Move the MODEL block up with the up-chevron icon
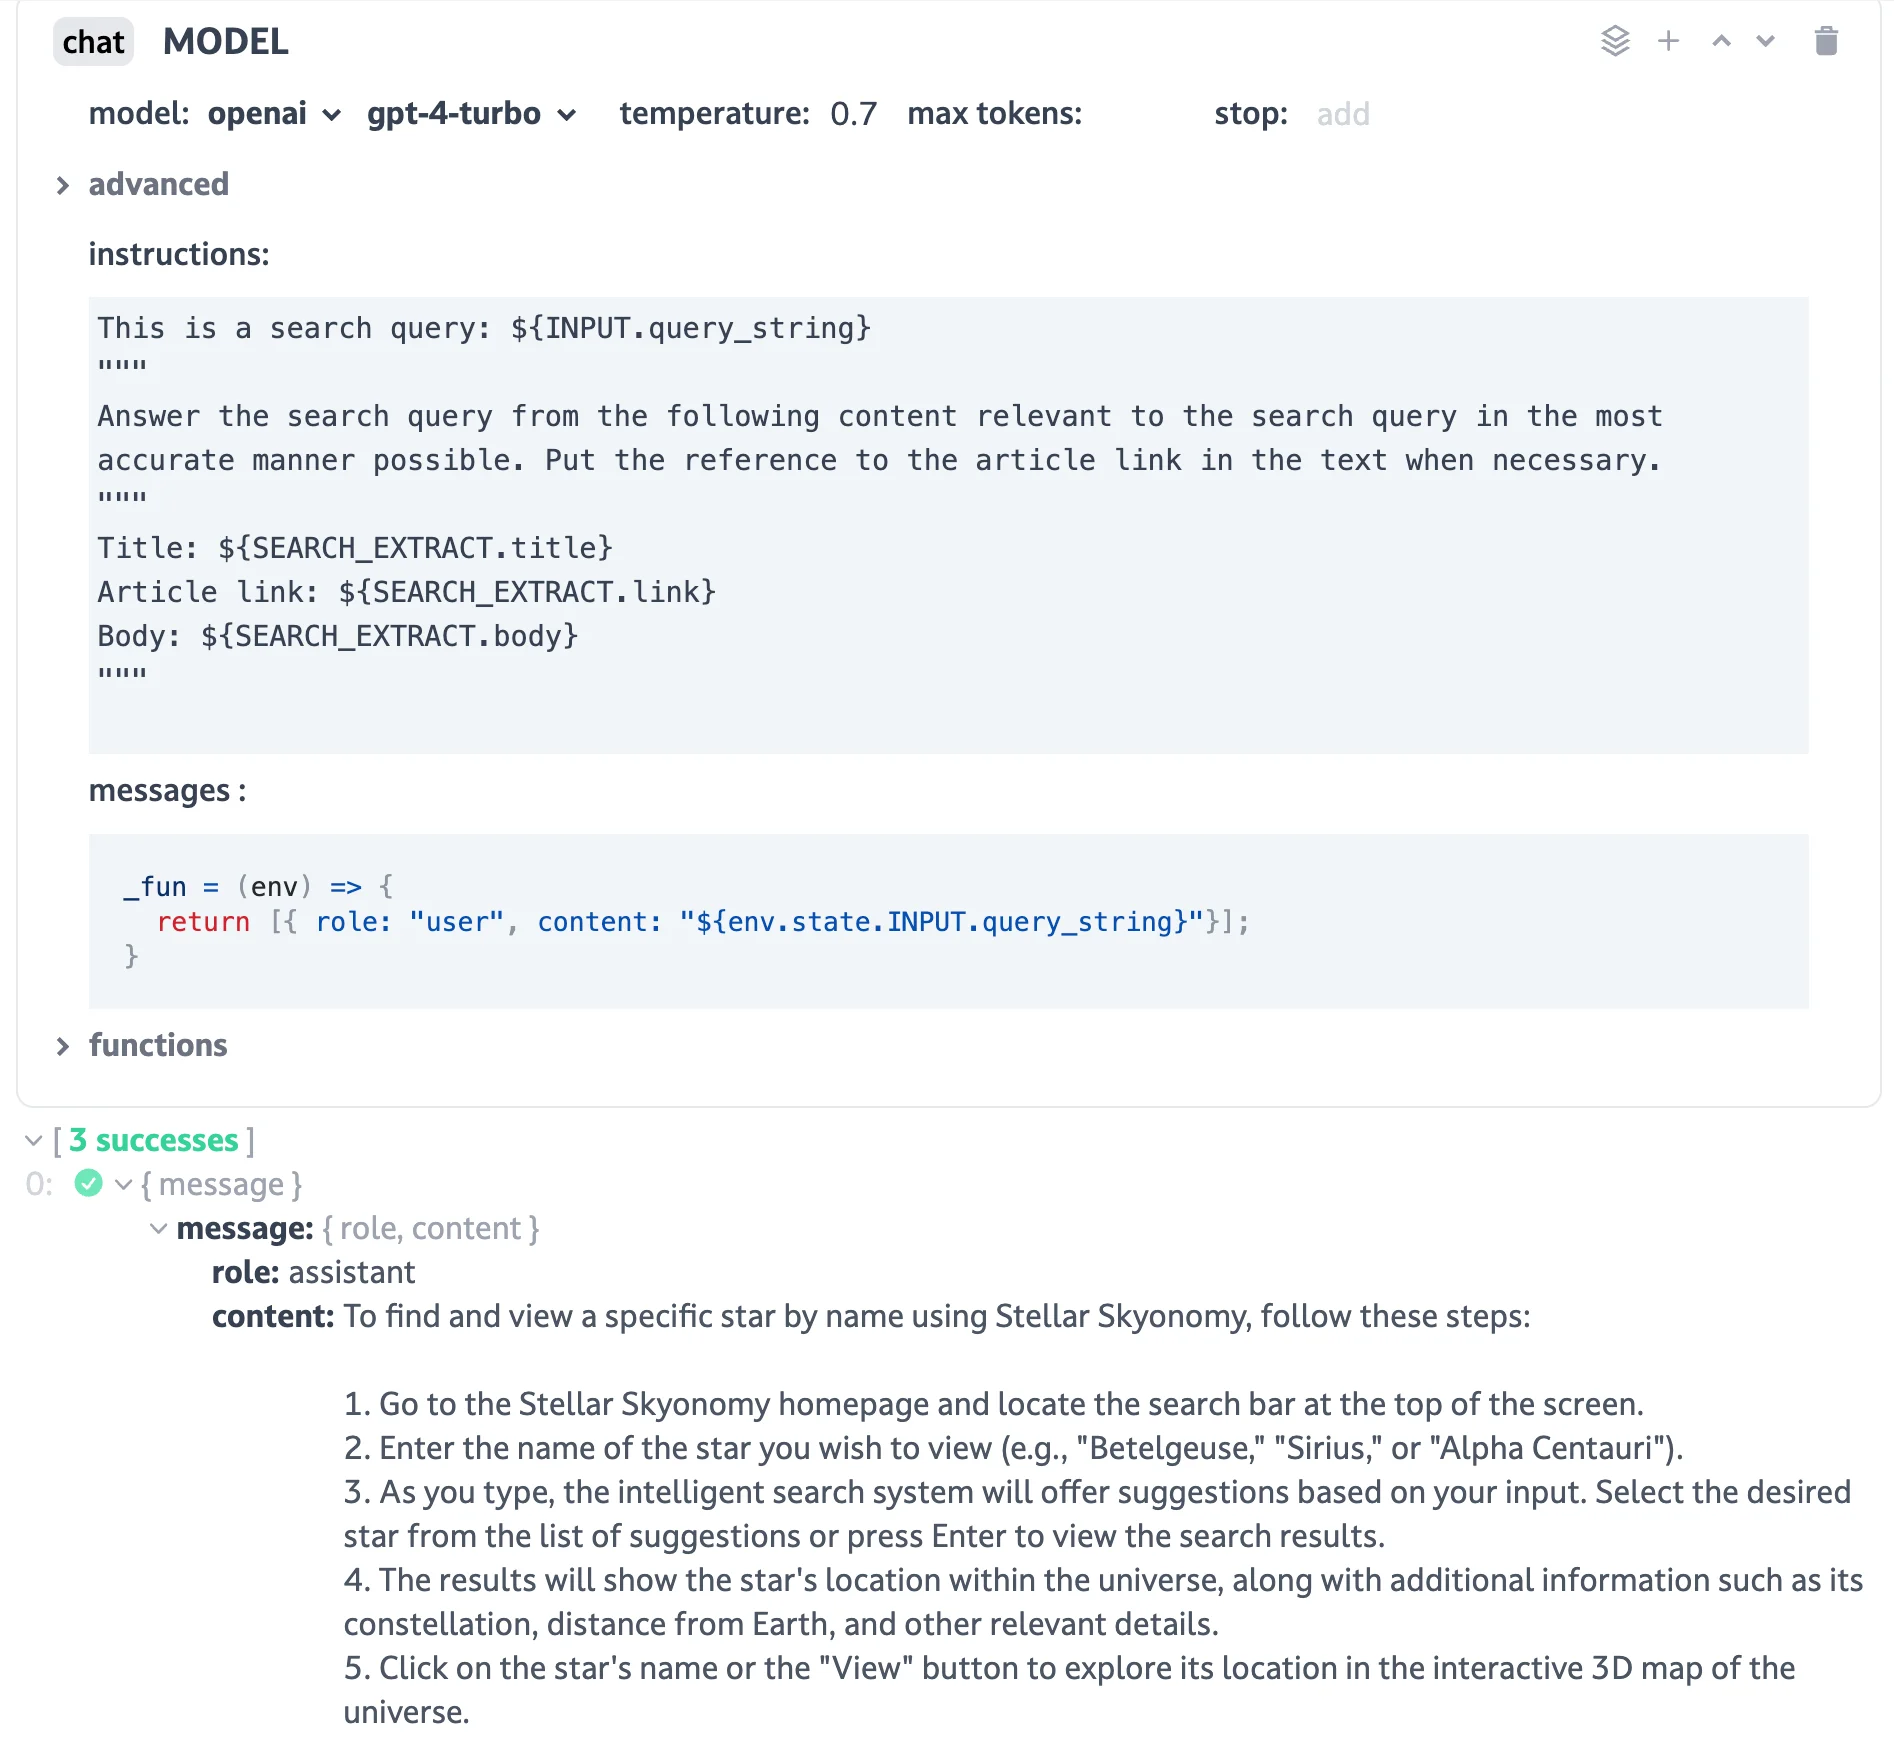The image size is (1894, 1750). tap(1720, 41)
